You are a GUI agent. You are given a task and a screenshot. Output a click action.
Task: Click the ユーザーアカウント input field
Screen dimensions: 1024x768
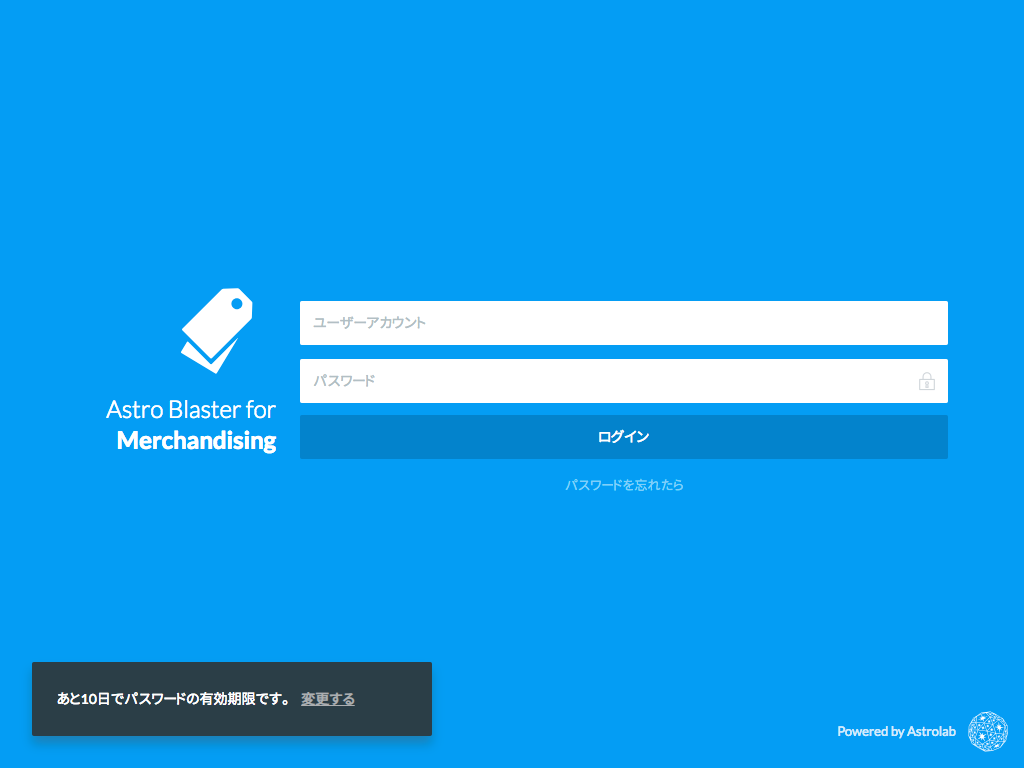point(624,323)
